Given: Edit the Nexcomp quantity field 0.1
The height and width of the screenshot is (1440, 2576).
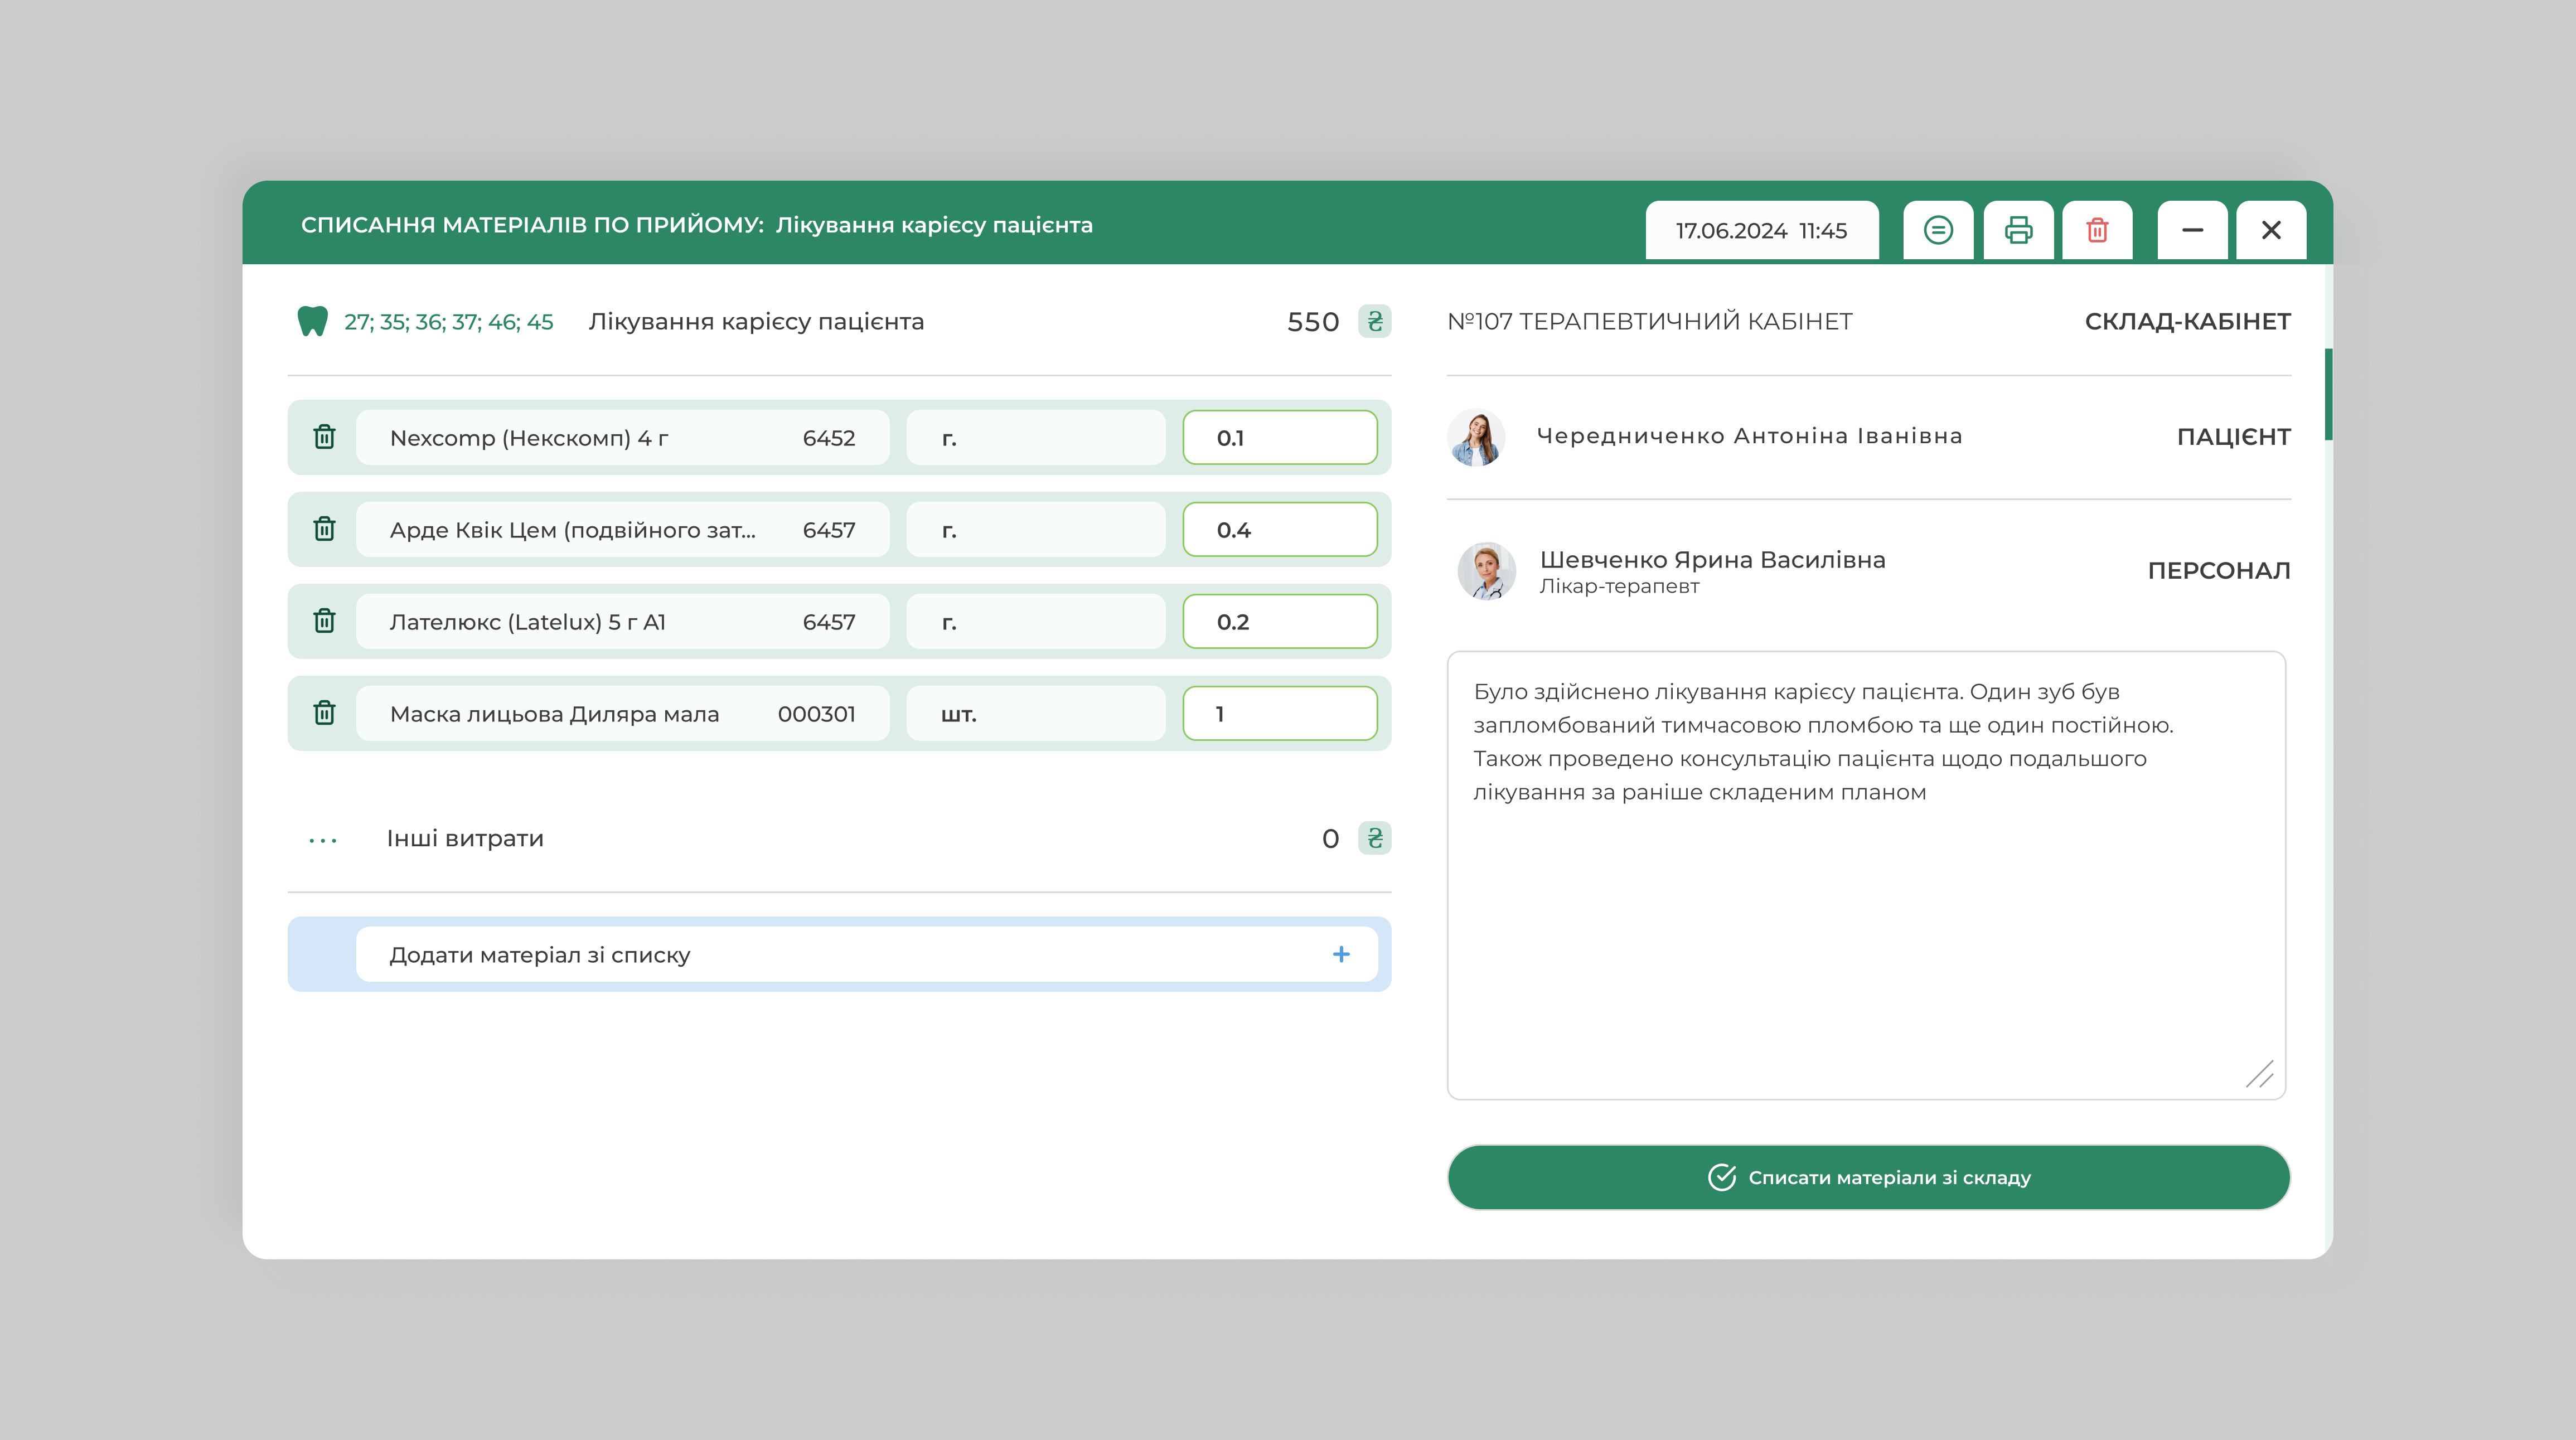Looking at the screenshot, I should [1279, 438].
